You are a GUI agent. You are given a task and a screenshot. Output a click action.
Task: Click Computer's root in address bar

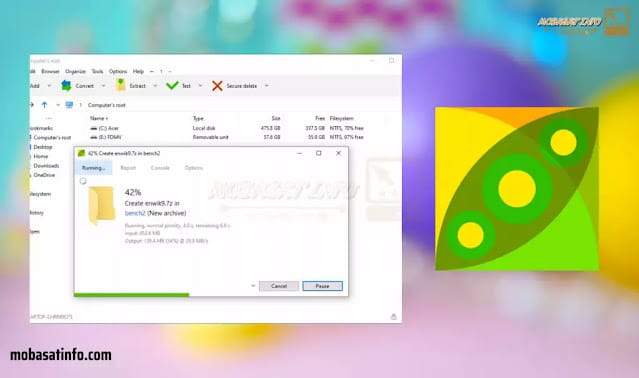coord(107,105)
